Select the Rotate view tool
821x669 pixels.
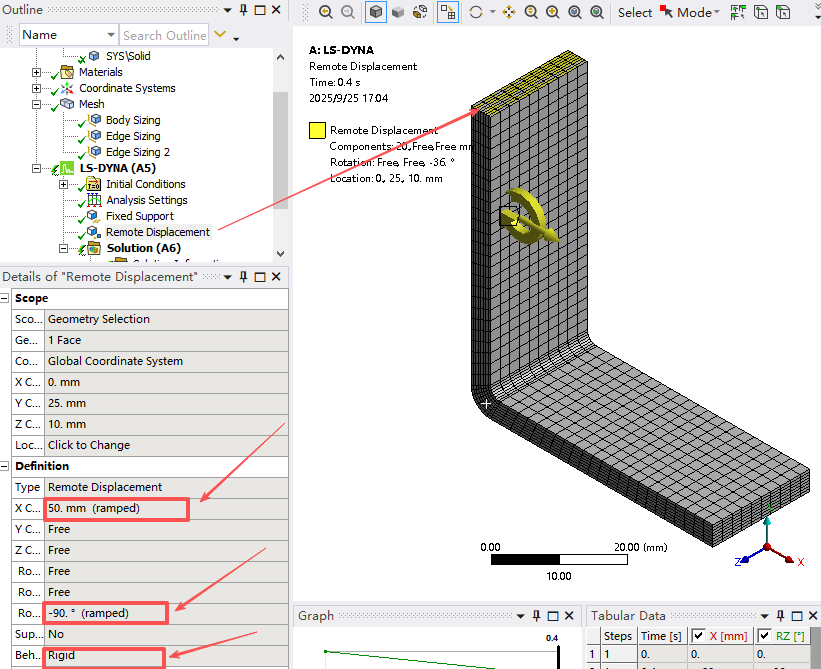coord(475,12)
